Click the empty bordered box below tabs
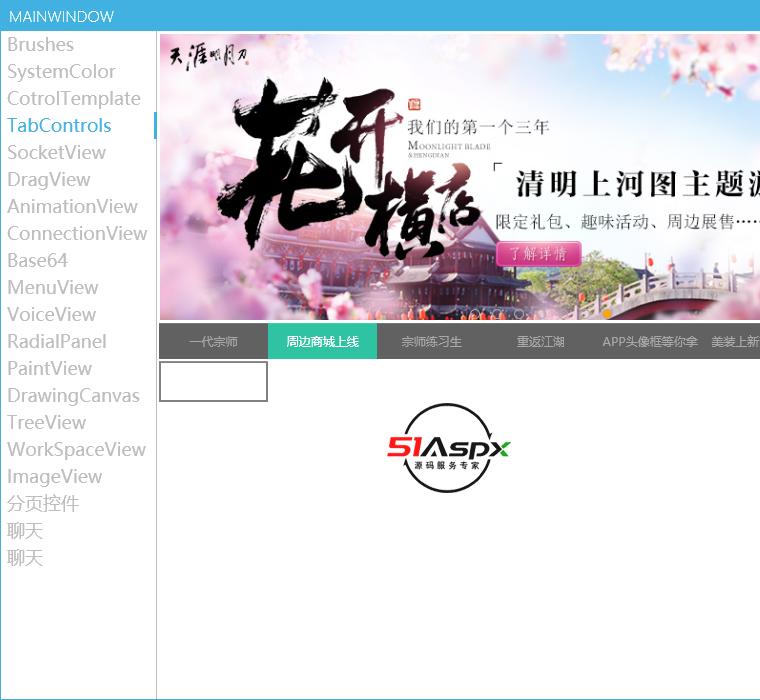Screen dimensions: 760x700 (213, 382)
